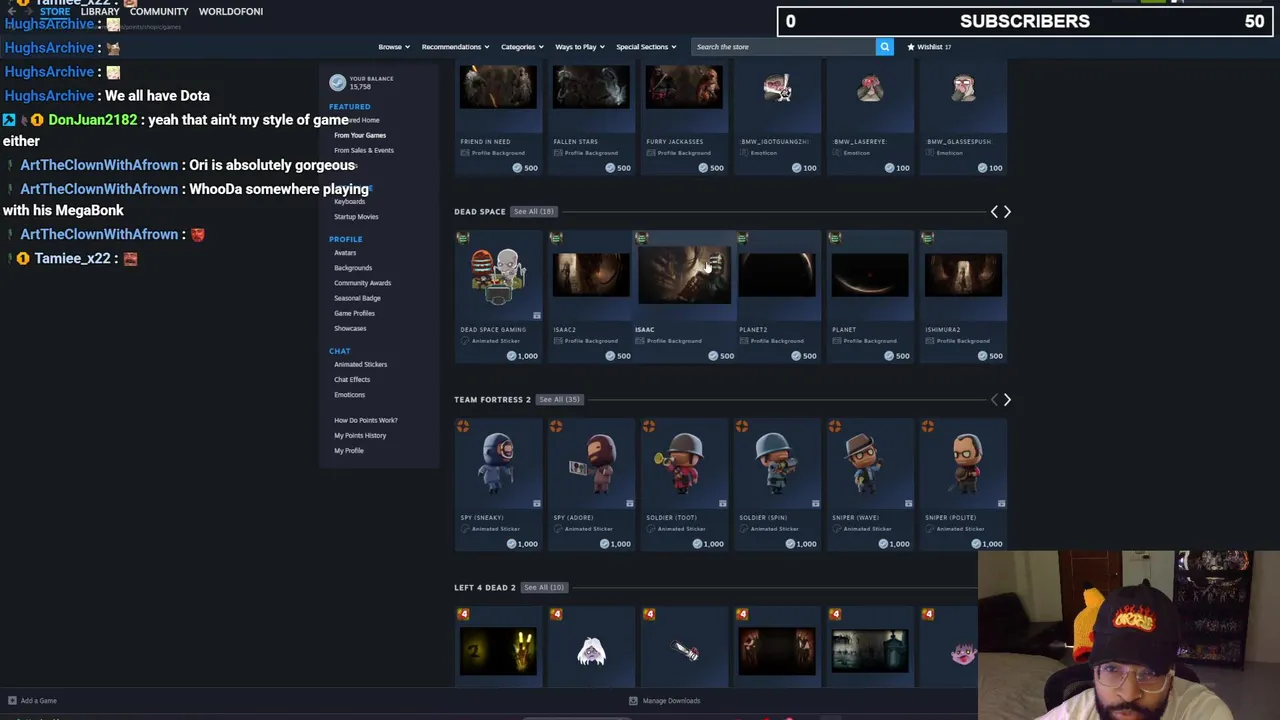This screenshot has width=1280, height=720.
Task: Open the Special Sections dropdown
Action: 646,47
